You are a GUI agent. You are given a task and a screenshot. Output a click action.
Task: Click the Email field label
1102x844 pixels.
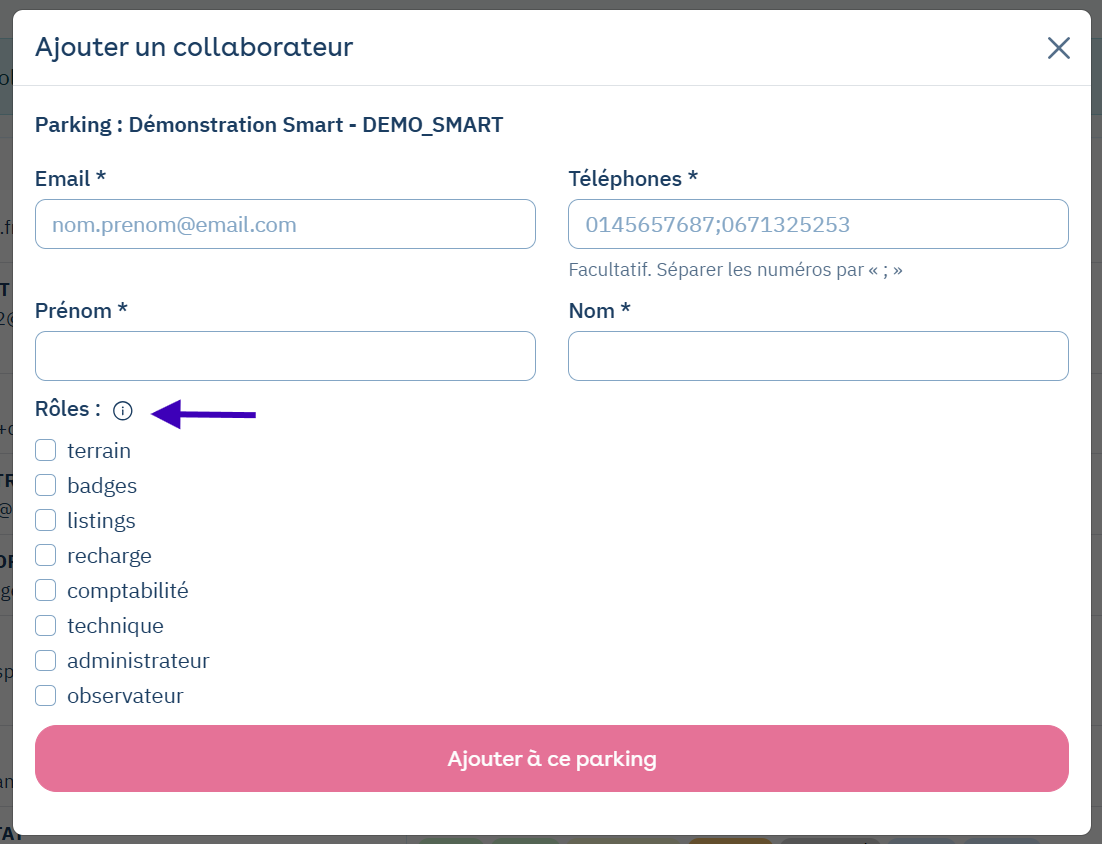coord(70,178)
